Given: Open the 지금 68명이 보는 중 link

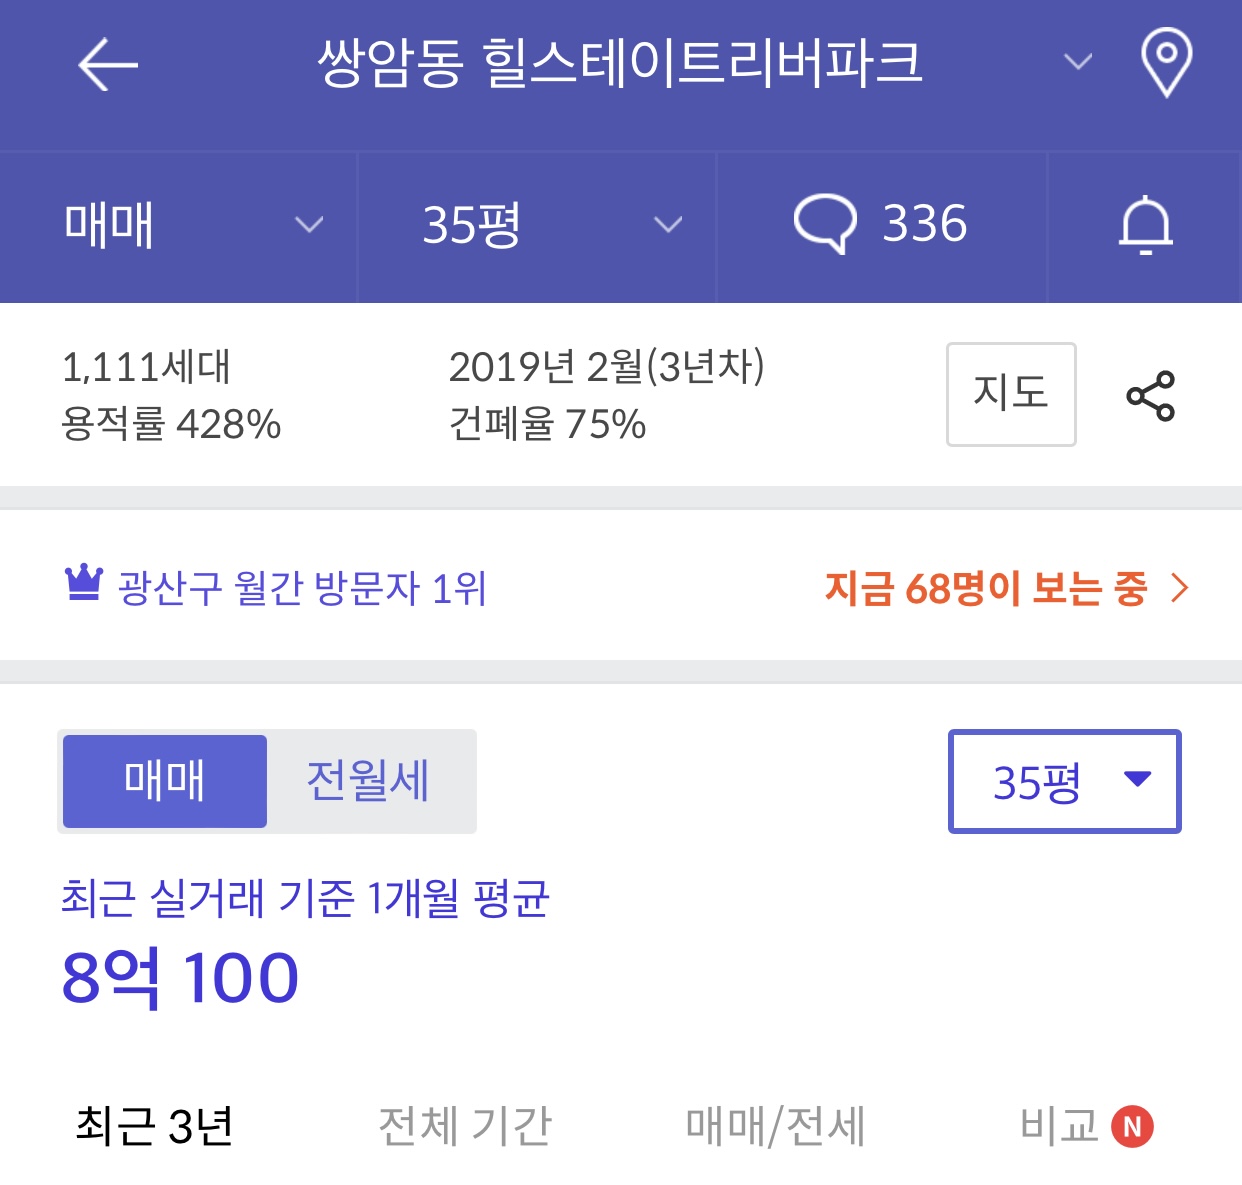Looking at the screenshot, I should coord(986,588).
